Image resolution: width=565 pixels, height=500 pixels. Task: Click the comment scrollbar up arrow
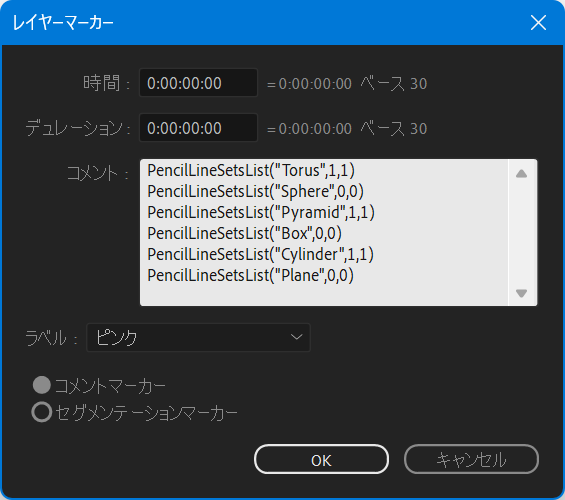[521, 174]
